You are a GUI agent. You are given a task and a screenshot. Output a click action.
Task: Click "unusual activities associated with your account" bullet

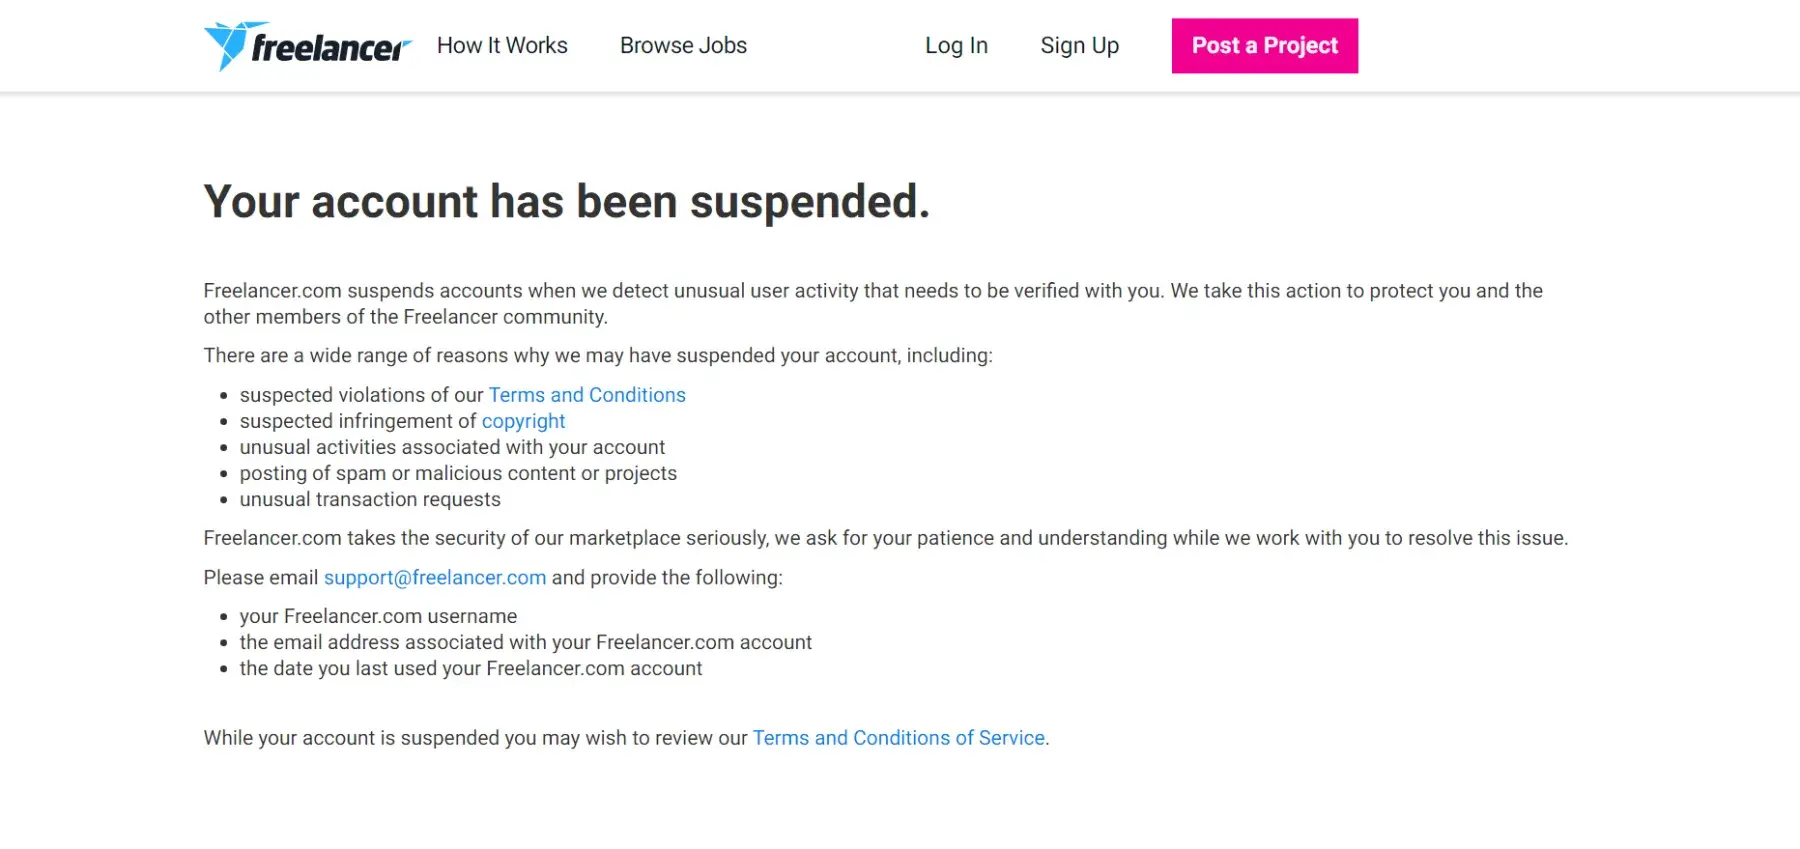(x=452, y=447)
